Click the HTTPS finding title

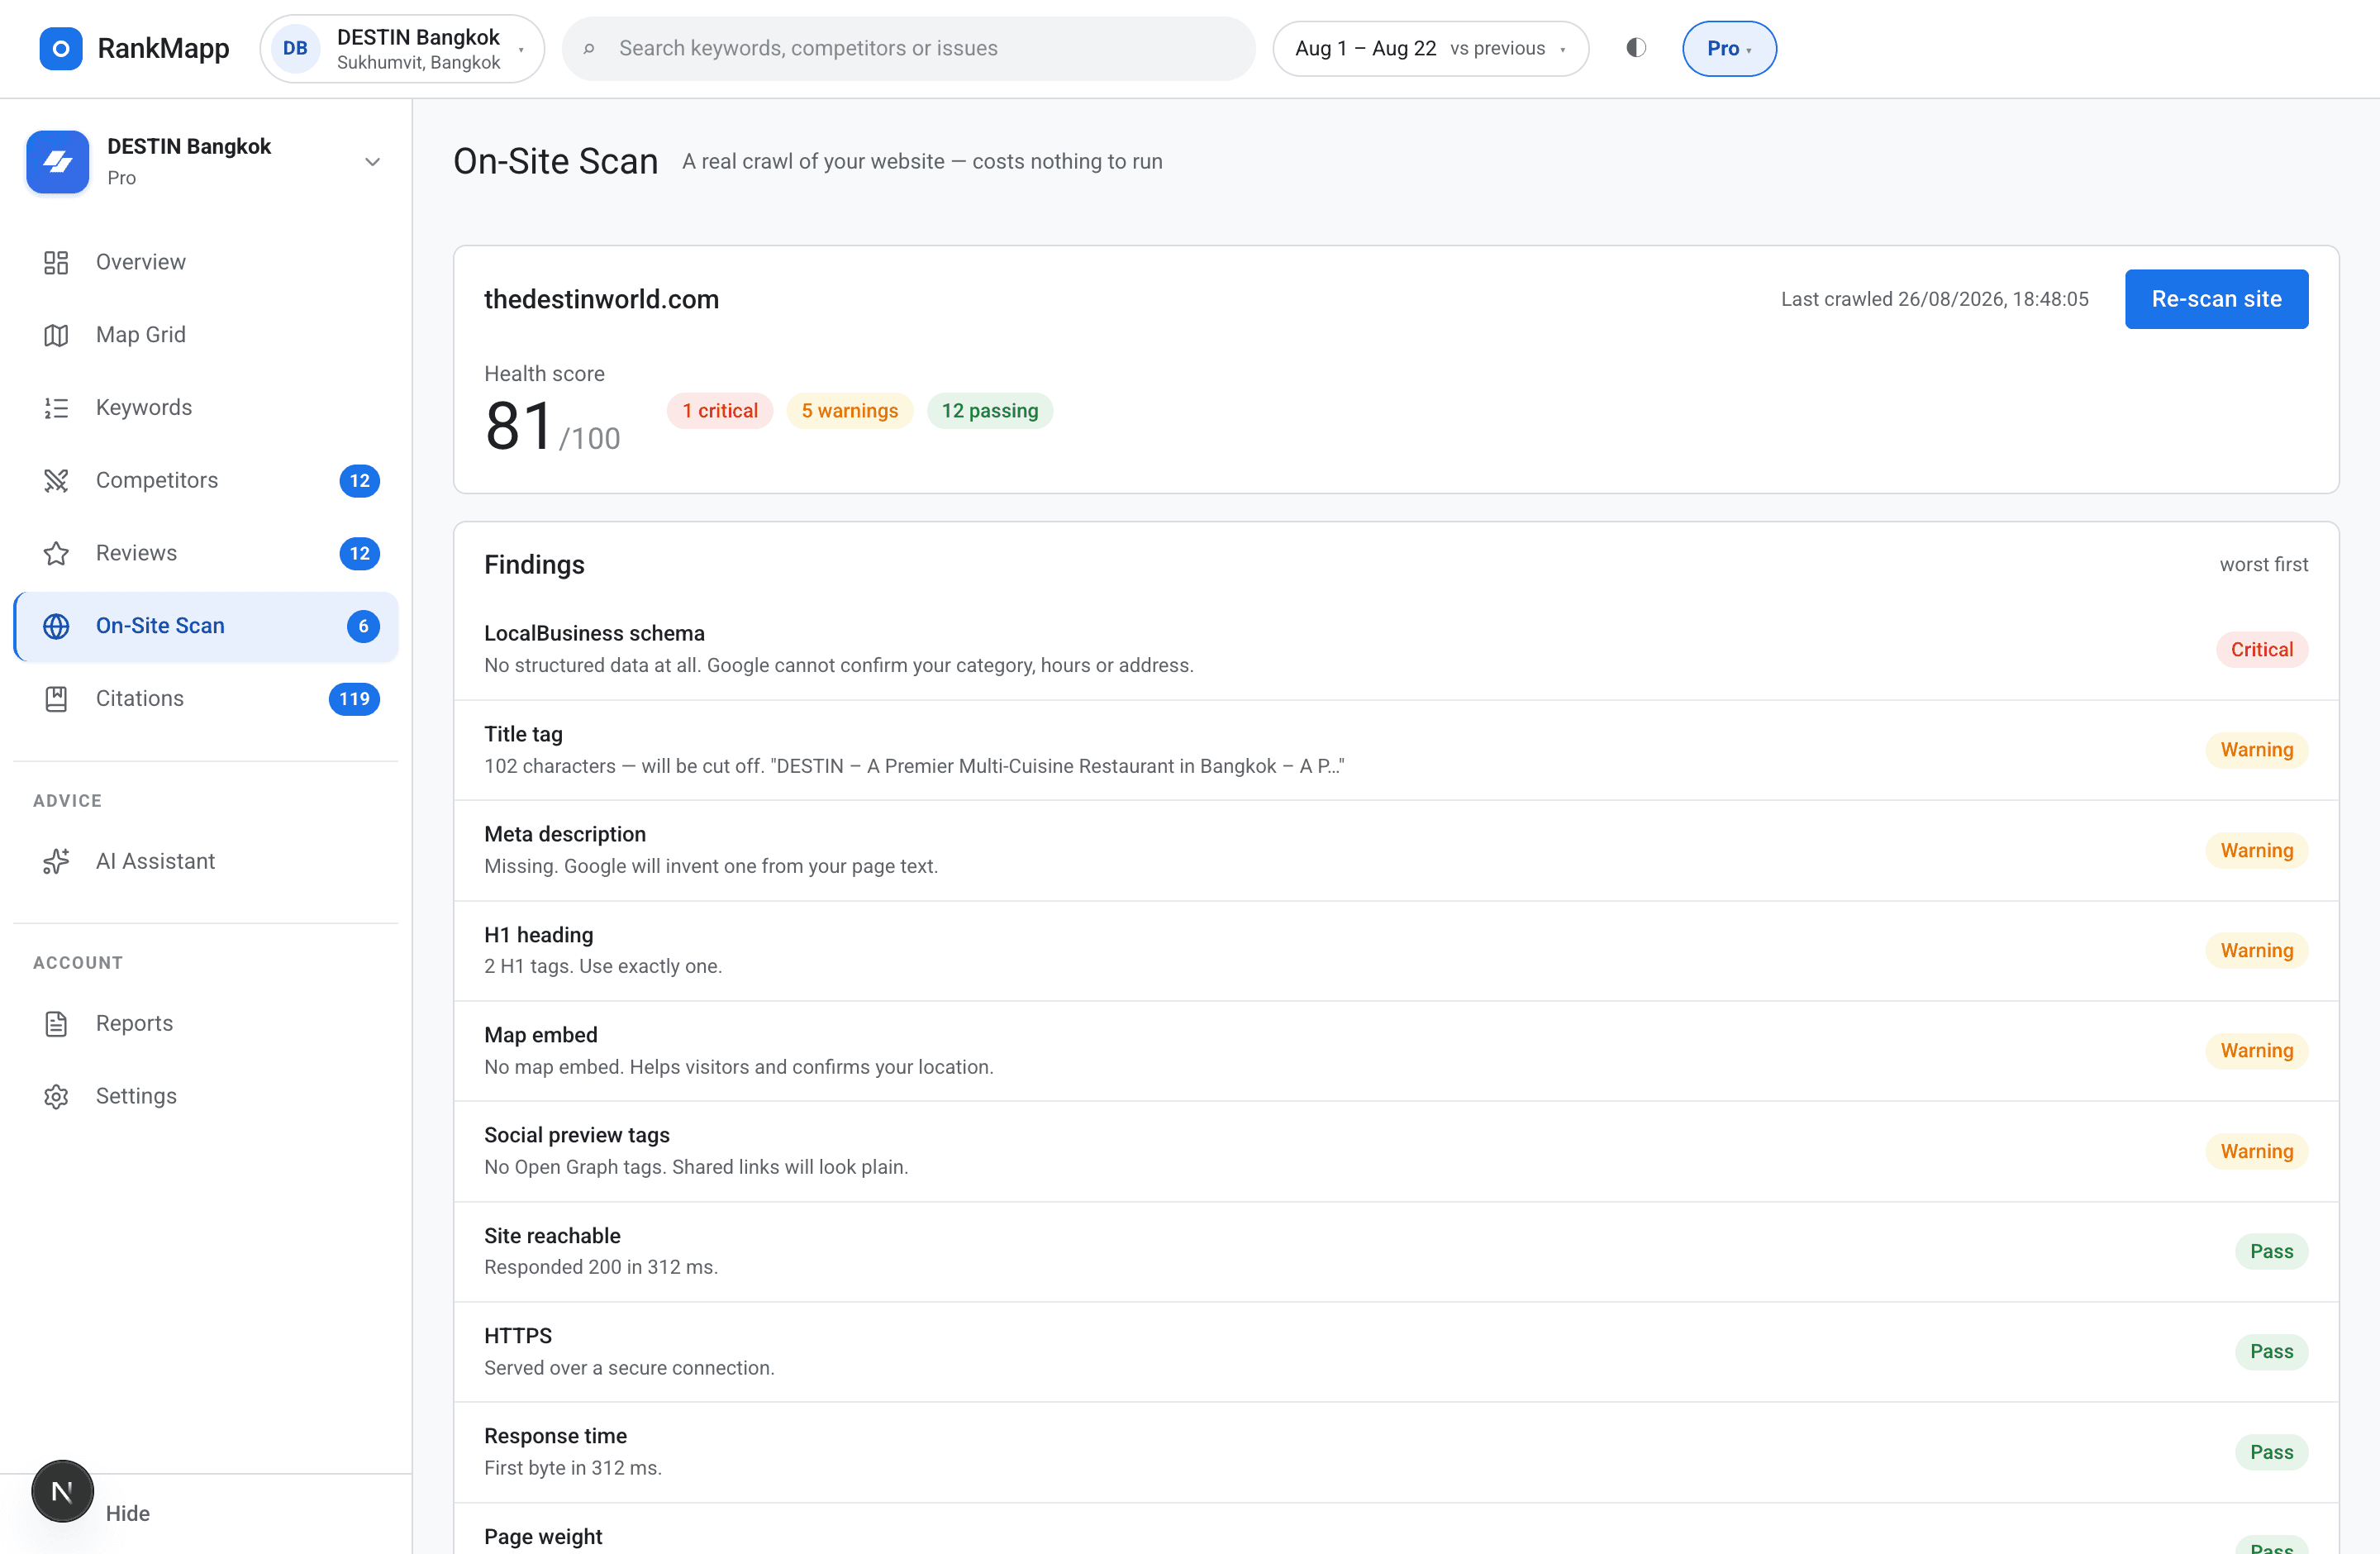click(x=518, y=1336)
